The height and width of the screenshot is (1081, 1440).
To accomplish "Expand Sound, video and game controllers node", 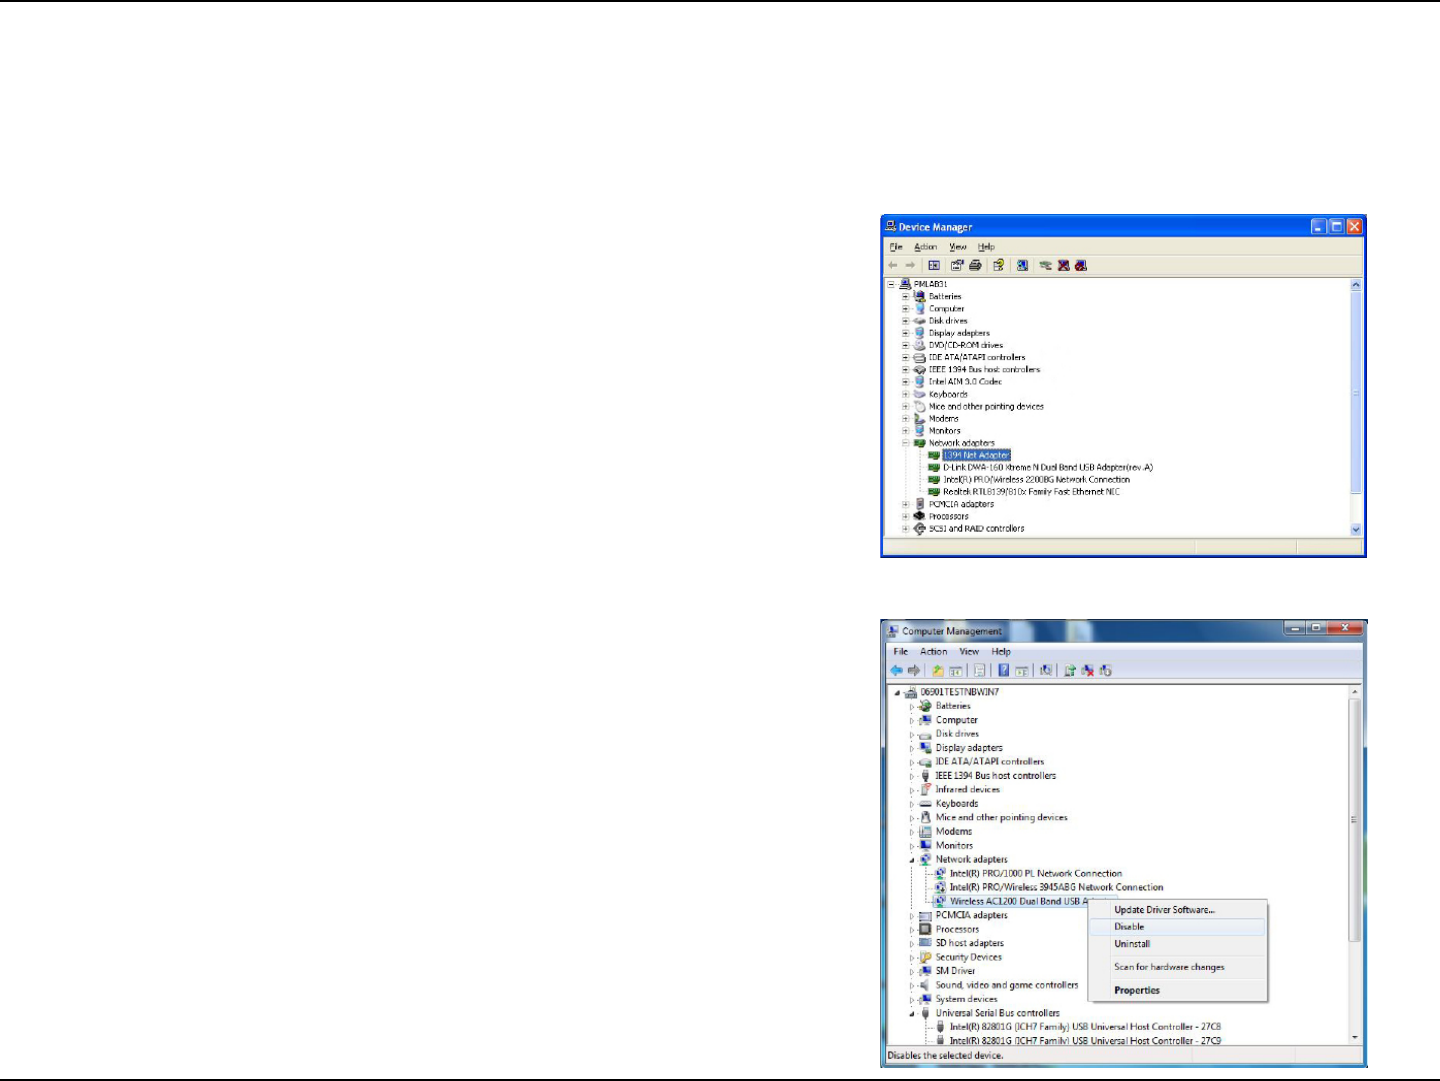I will [x=912, y=985].
